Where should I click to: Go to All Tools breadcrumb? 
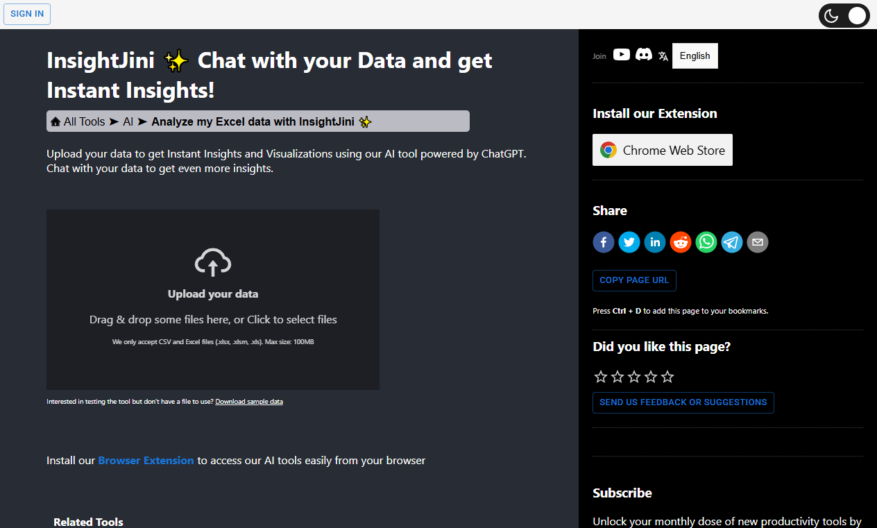click(84, 121)
